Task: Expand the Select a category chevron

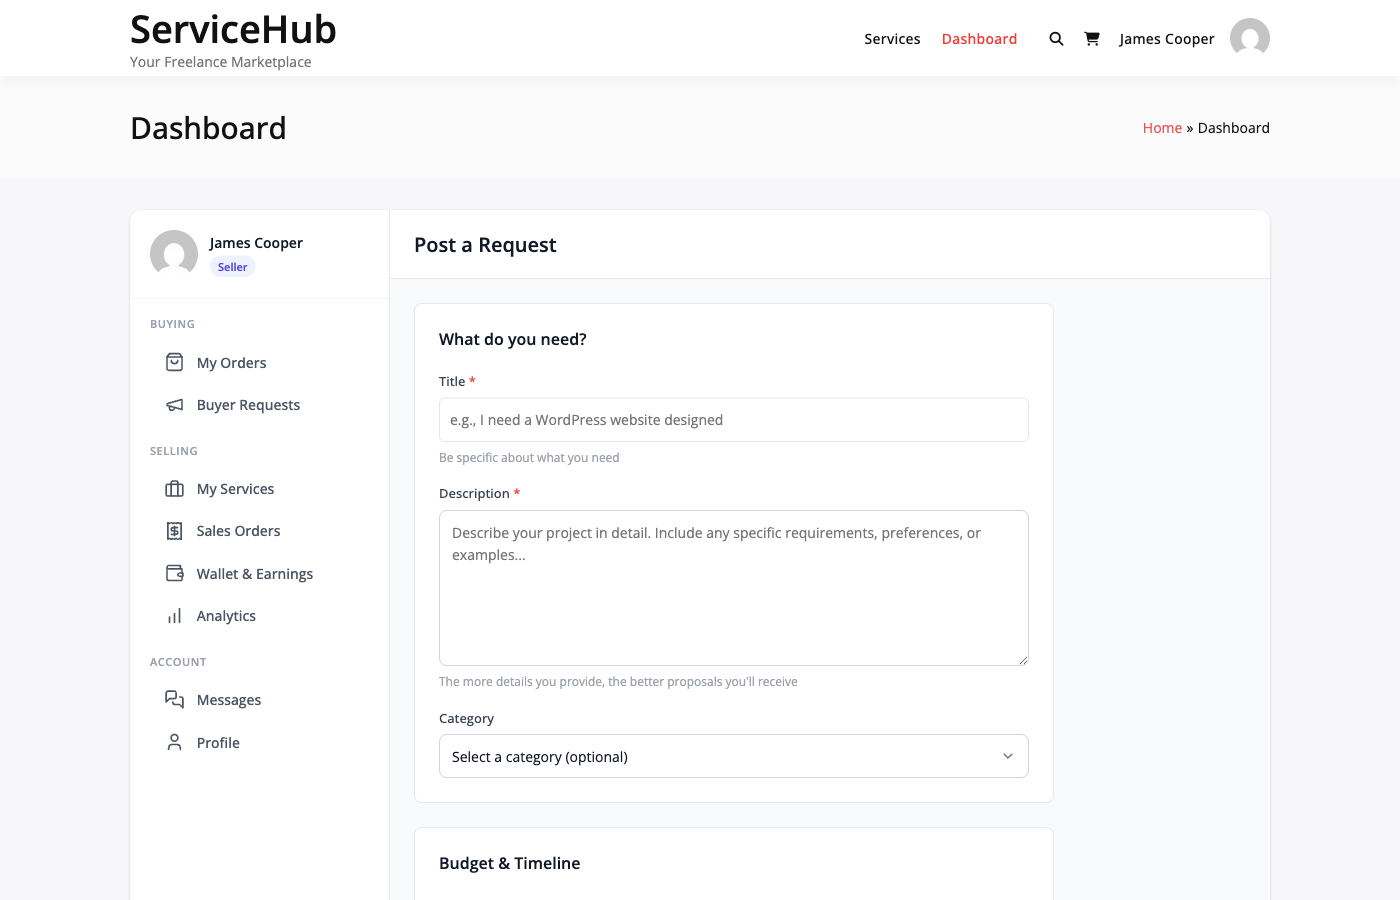Action: pos(1008,756)
